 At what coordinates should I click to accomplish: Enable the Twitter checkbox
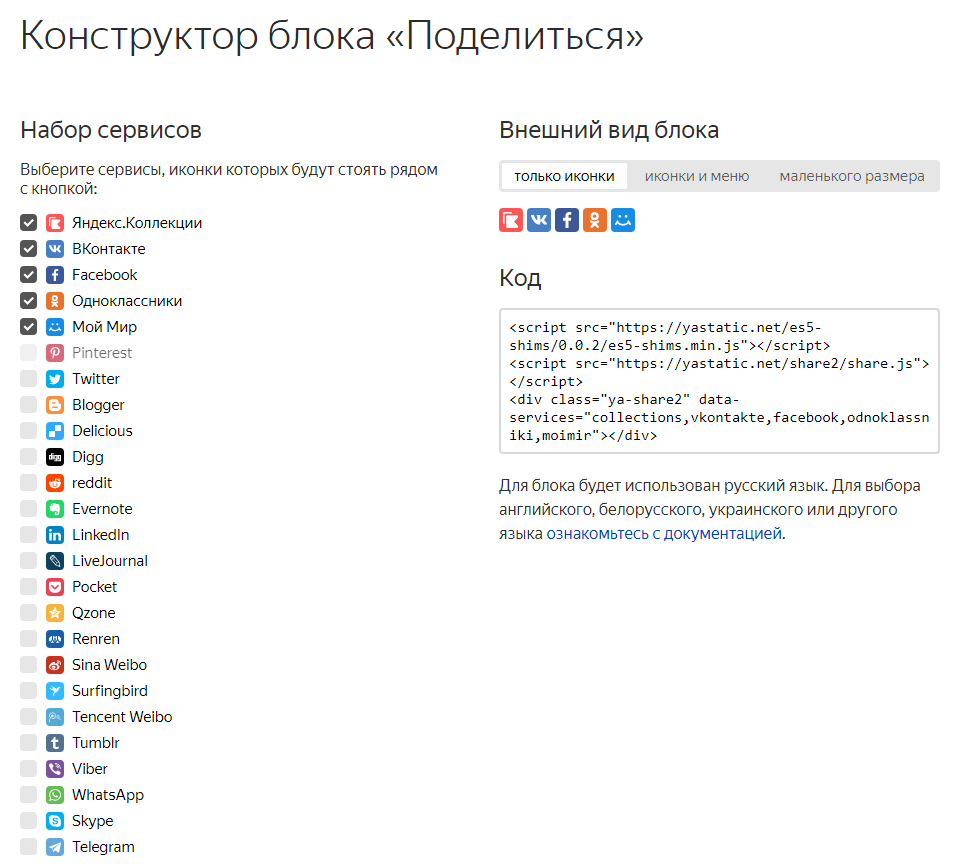(x=29, y=379)
